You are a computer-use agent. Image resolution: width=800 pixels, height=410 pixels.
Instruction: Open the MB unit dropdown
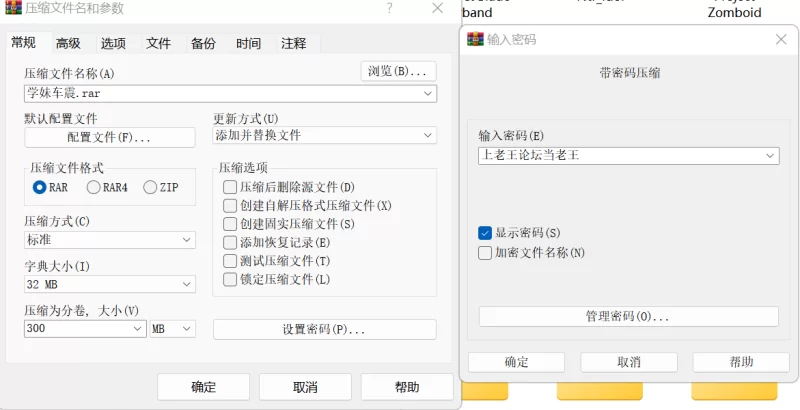point(173,329)
